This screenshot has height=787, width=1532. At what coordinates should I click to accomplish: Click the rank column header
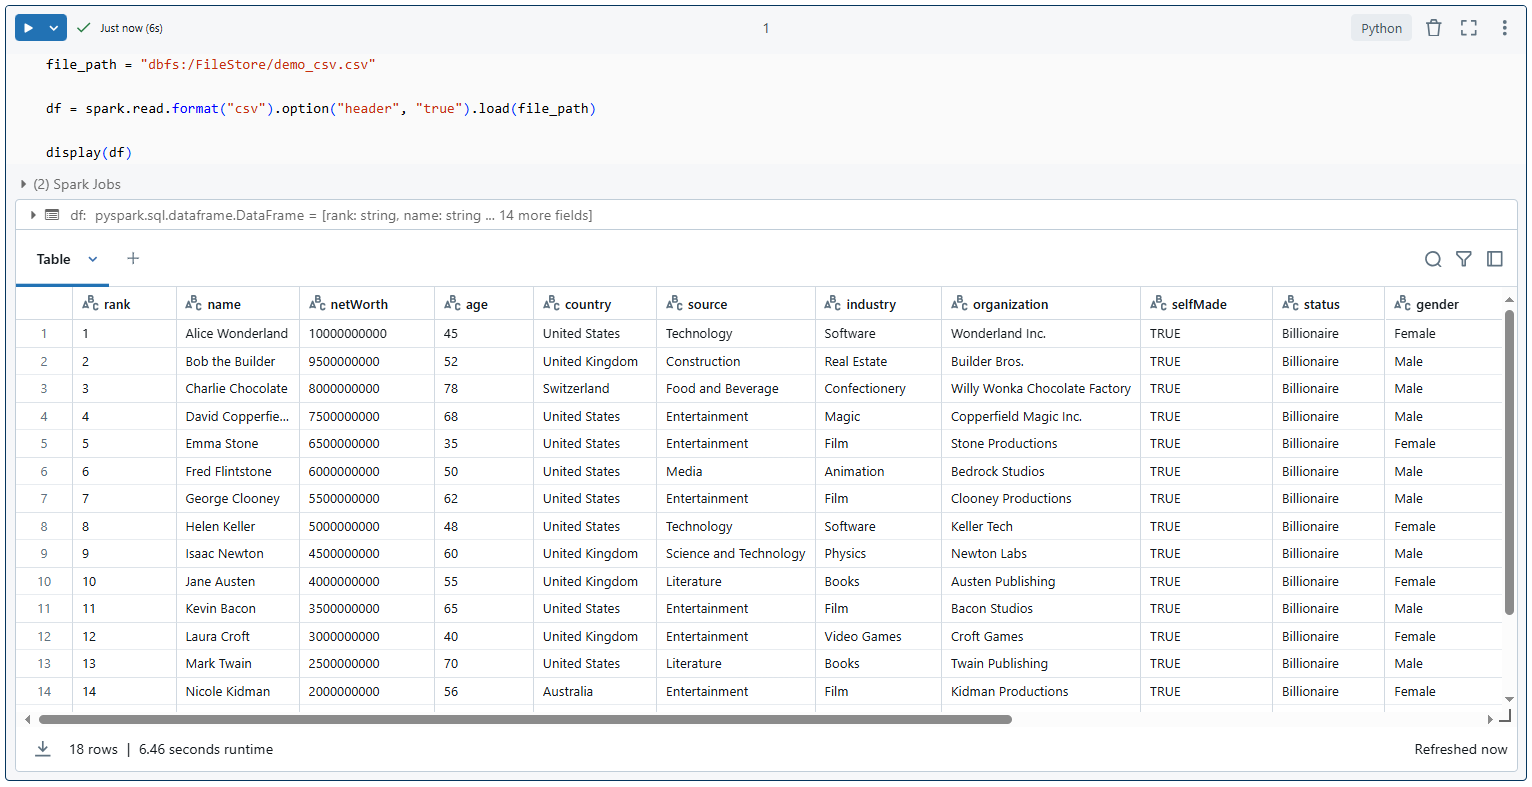(124, 304)
